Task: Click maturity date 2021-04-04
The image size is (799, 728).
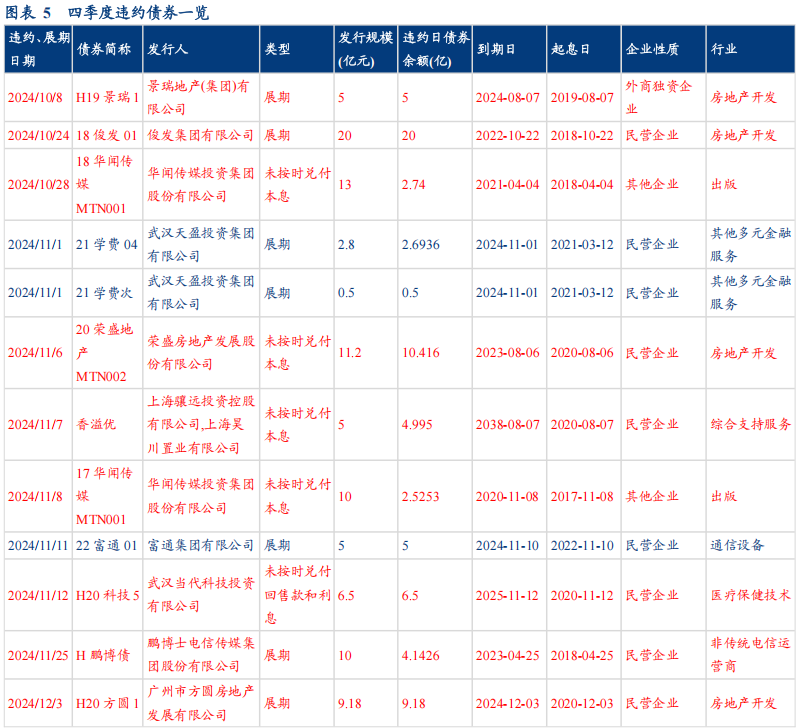Action: 508,184
